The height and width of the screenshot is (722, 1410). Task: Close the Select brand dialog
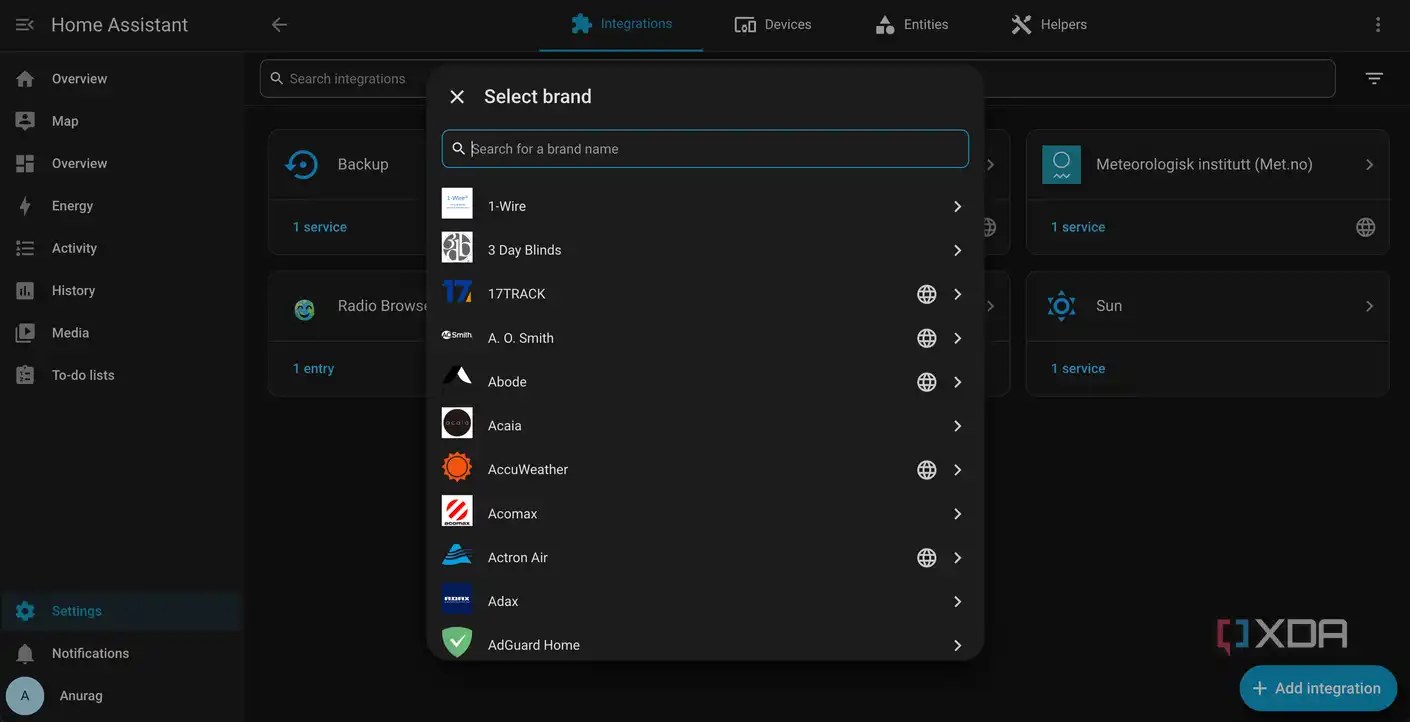457,97
